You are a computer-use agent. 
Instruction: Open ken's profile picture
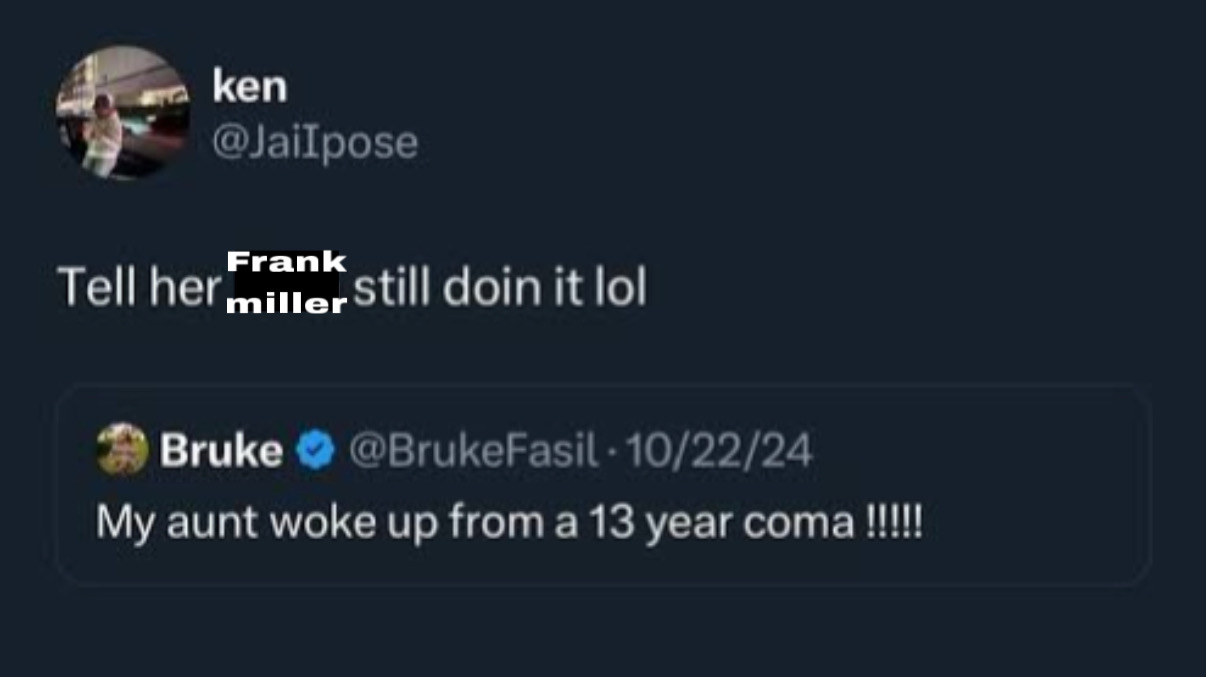click(x=123, y=112)
